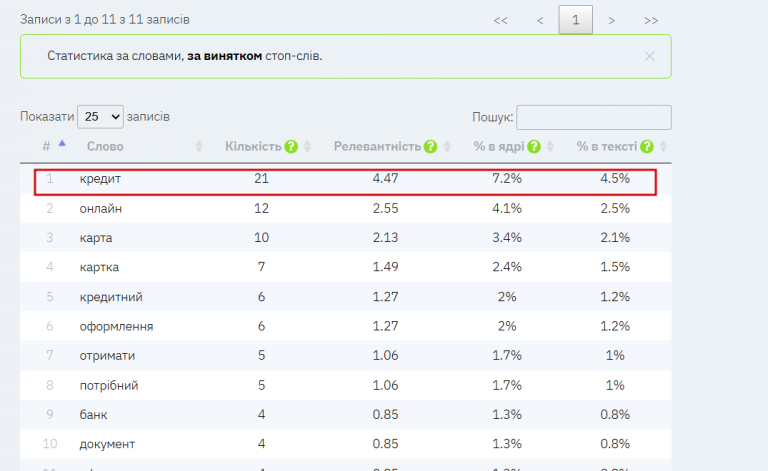Select the word онлайн
This screenshot has height=471, width=768.
[x=101, y=209]
